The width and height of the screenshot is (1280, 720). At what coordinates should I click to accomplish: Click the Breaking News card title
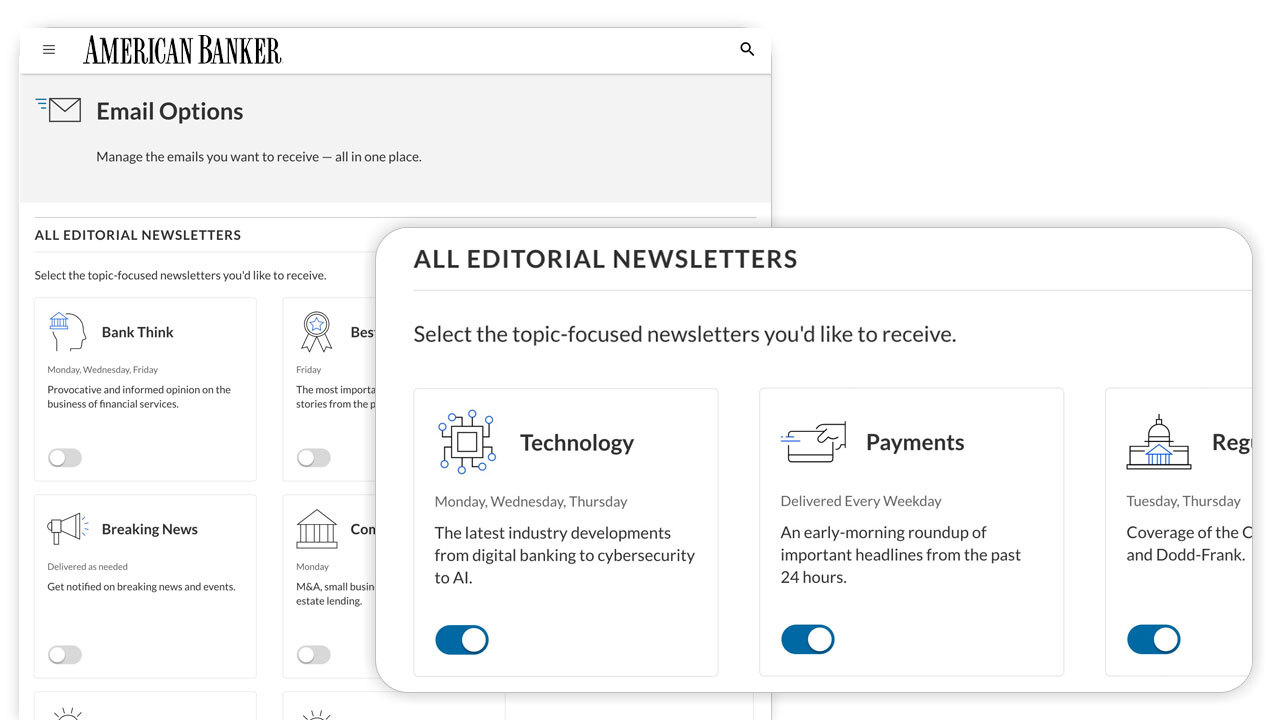[150, 529]
